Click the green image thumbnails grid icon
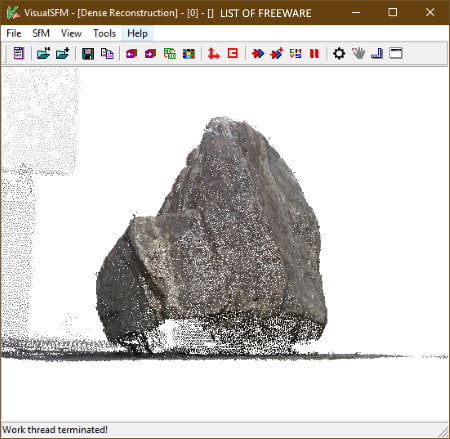Image resolution: width=450 pixels, height=439 pixels. (170, 53)
